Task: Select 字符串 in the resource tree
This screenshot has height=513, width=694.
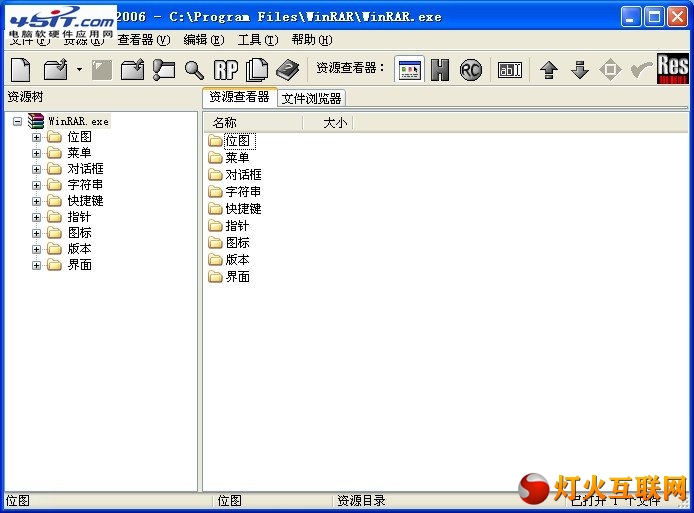Action: click(x=85, y=185)
